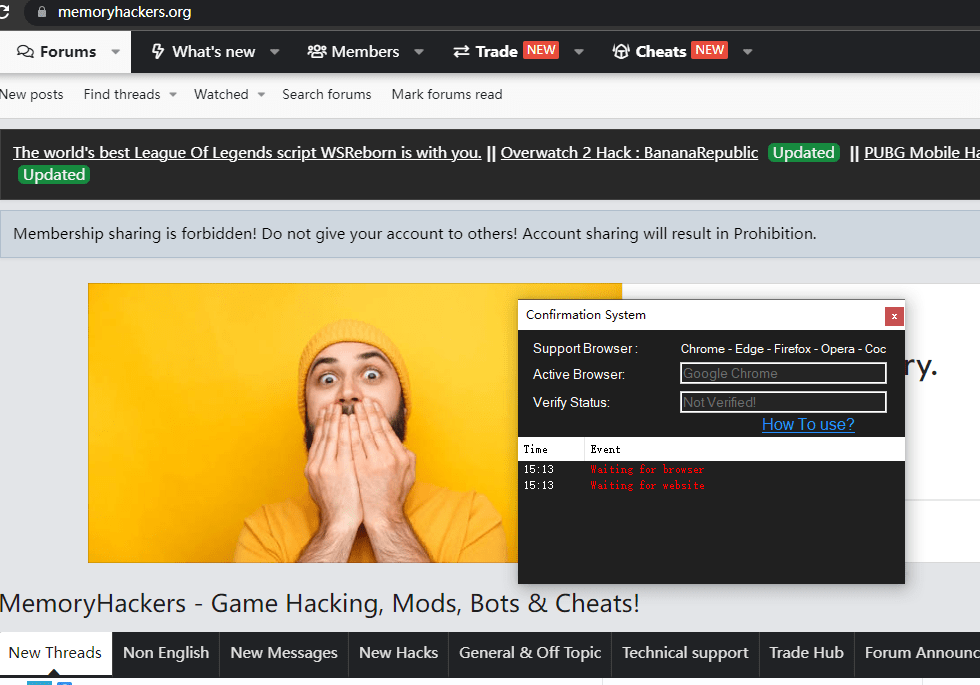Expand the Cheats dropdown arrow
The width and height of the screenshot is (980, 685).
748,52
